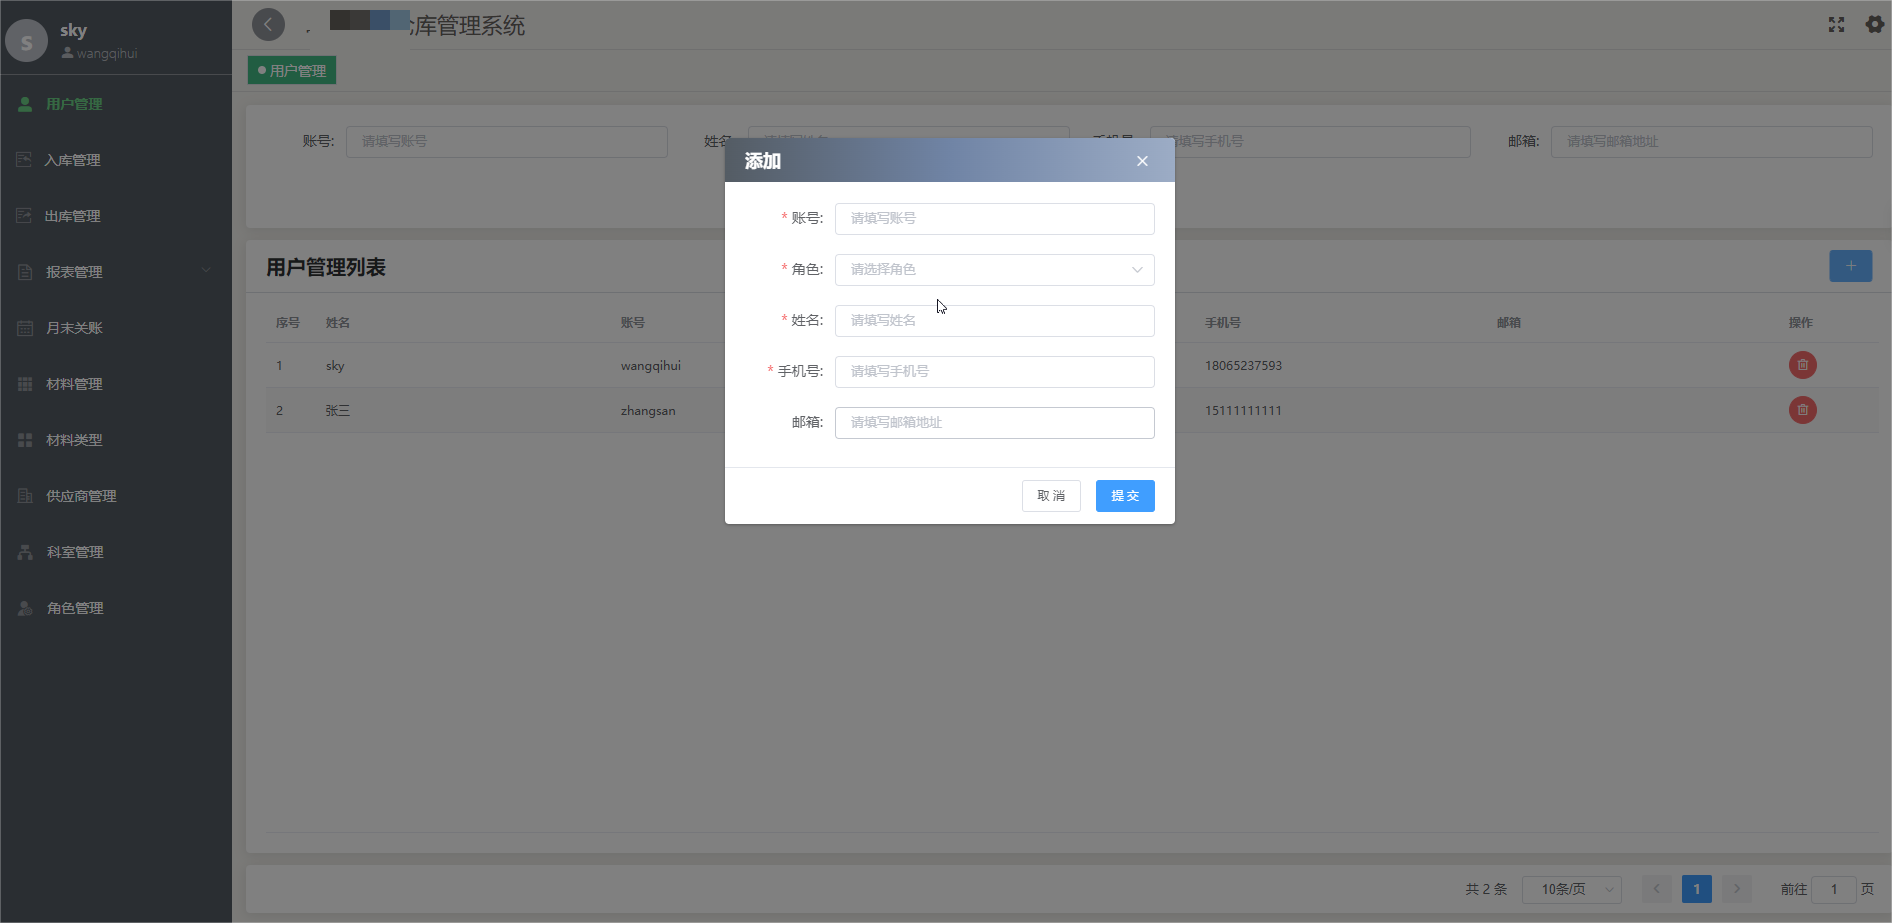This screenshot has height=923, width=1892.
Task: Click 报表管理 sidebar icon
Action: 25,272
